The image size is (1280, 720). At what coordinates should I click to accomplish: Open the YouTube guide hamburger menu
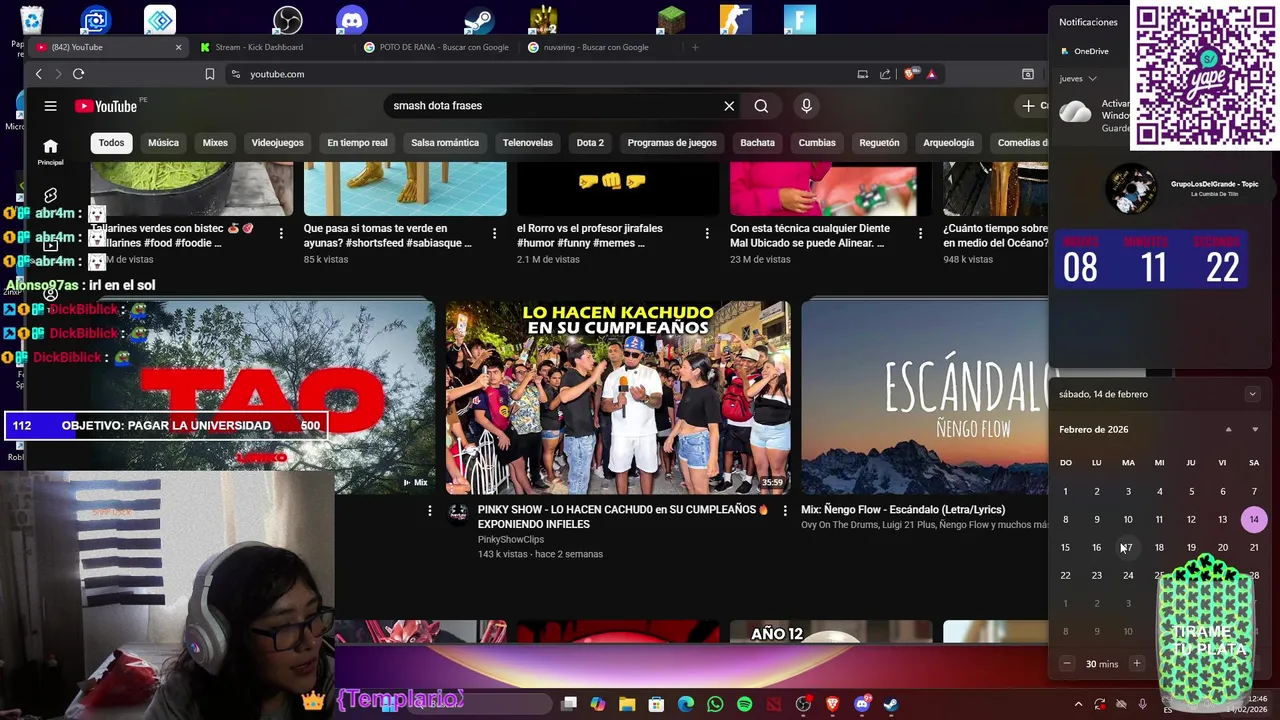(50, 106)
